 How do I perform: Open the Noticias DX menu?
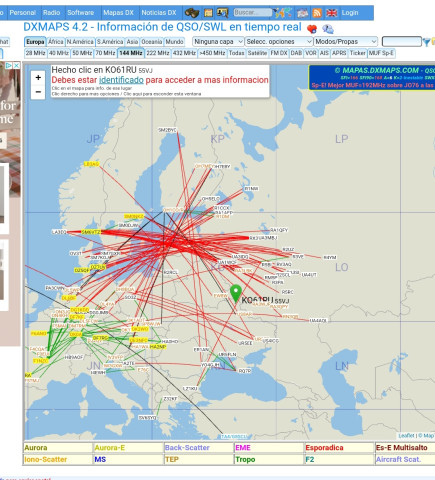tap(159, 13)
